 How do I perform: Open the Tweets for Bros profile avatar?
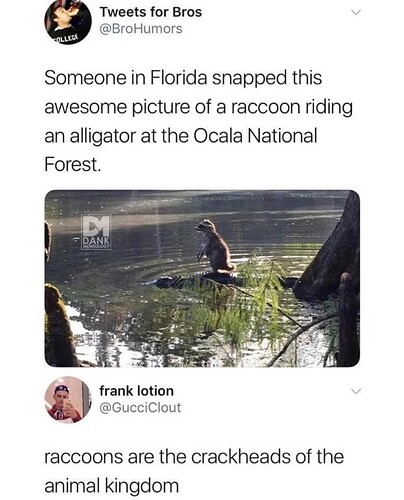(68, 21)
